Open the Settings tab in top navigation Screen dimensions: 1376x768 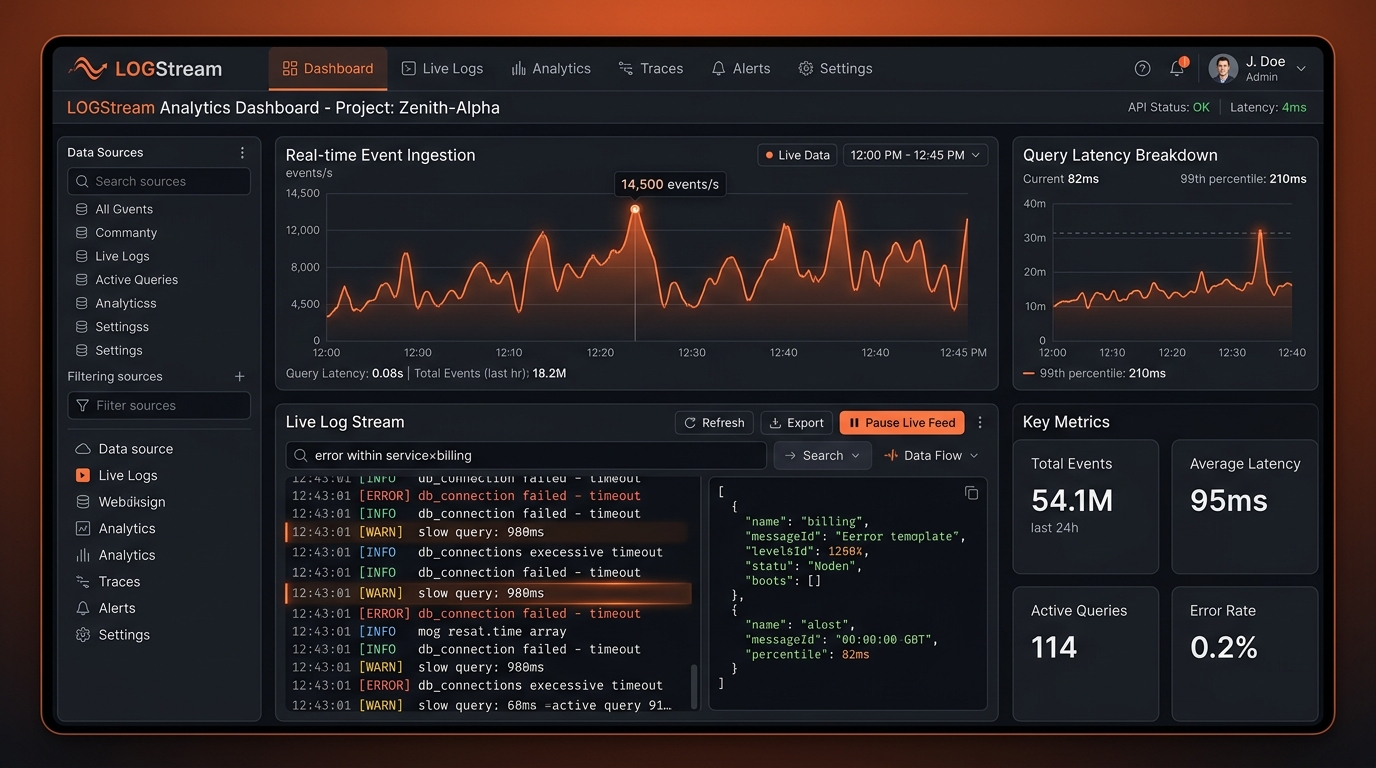(835, 68)
